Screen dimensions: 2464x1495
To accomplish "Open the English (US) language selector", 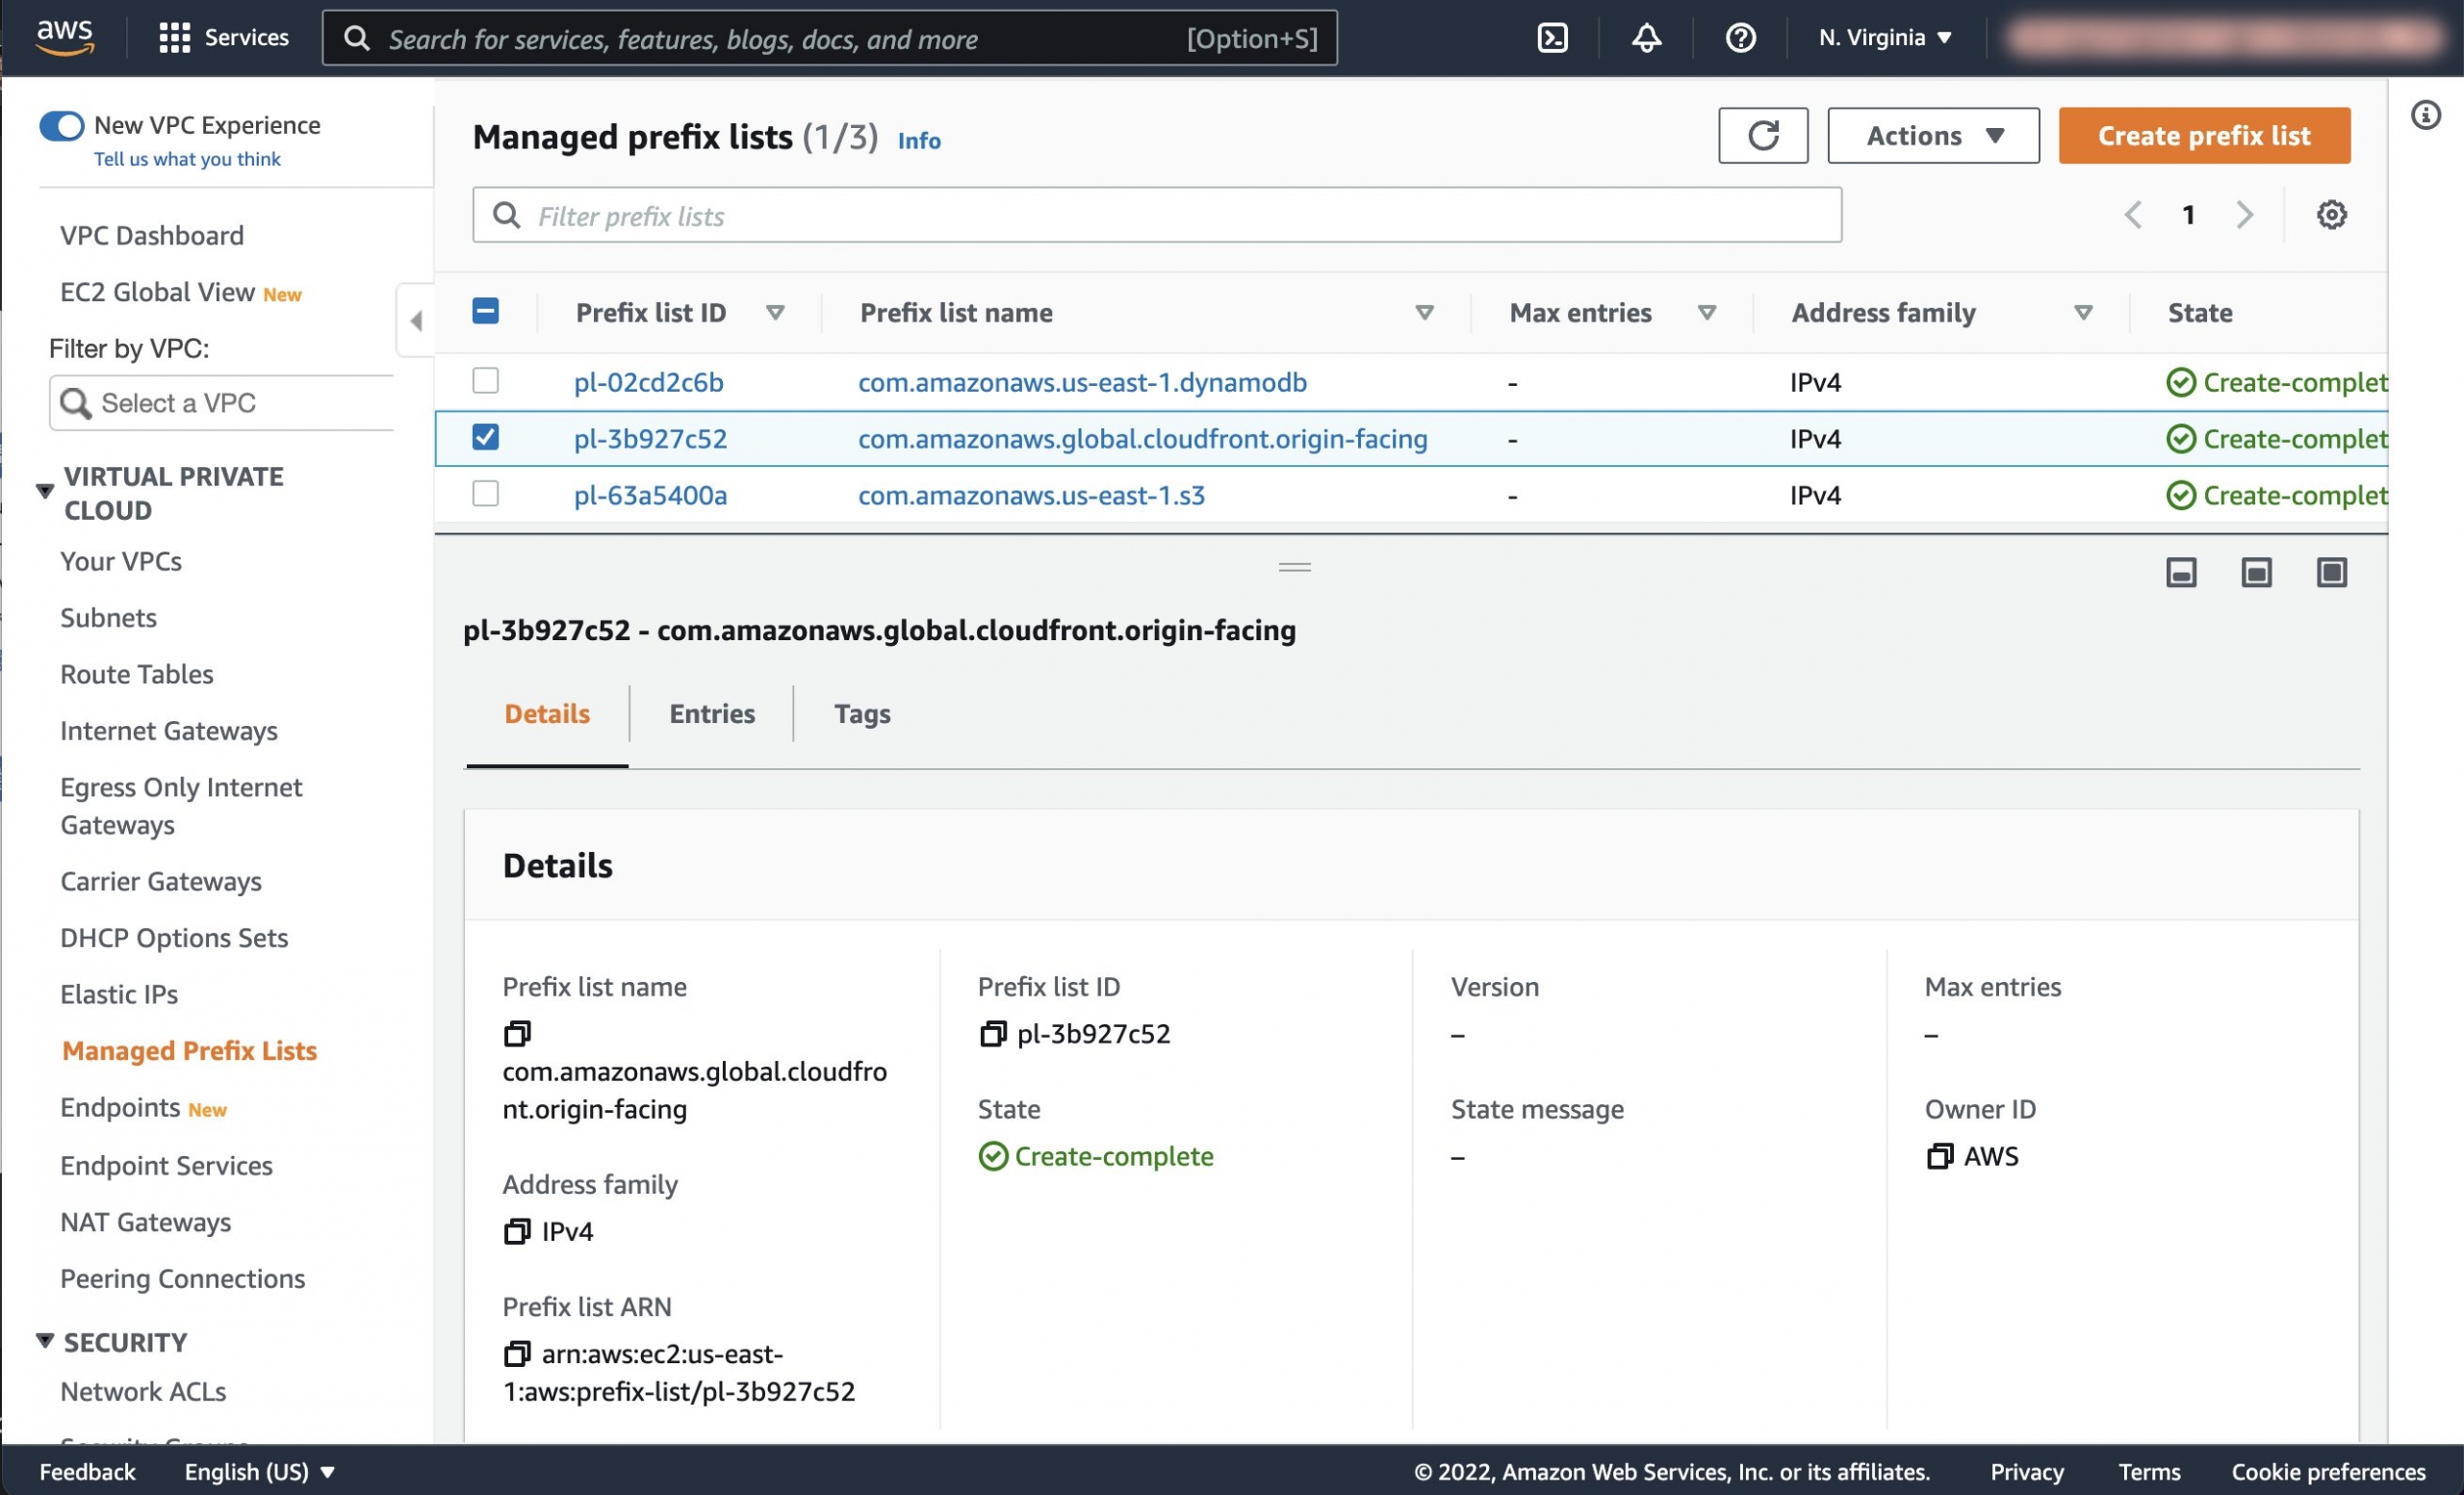I will click(x=259, y=1472).
